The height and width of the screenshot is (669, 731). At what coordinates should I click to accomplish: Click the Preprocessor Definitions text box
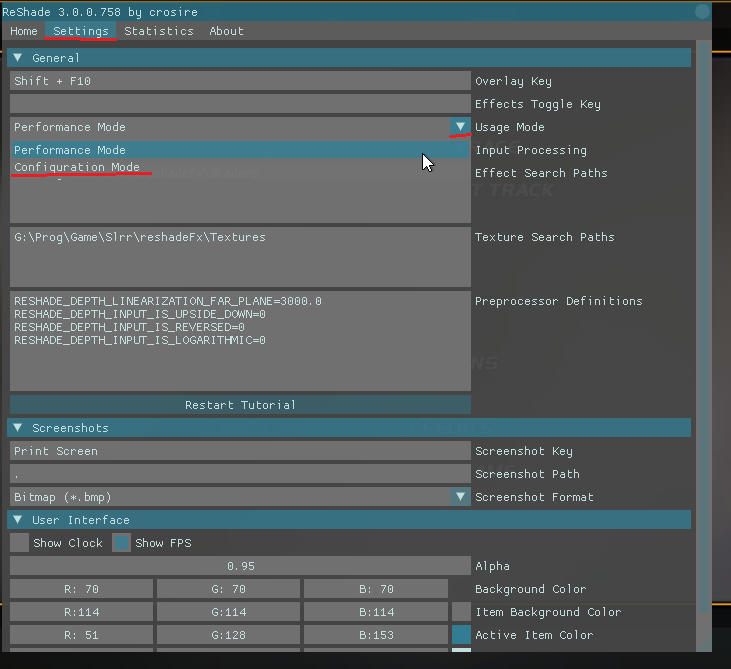(240, 341)
